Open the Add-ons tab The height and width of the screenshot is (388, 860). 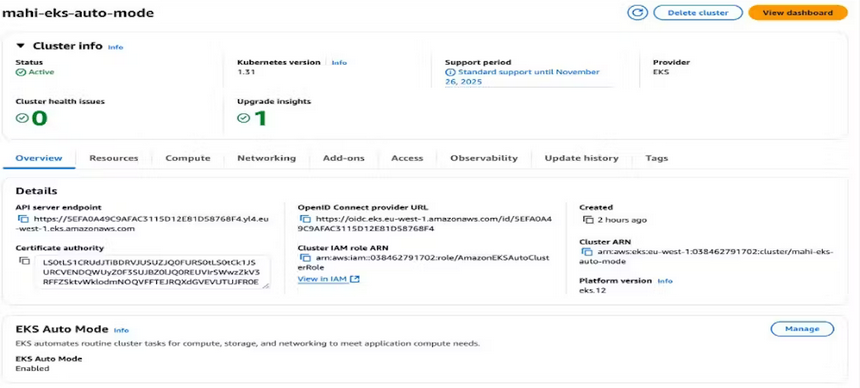(343, 158)
